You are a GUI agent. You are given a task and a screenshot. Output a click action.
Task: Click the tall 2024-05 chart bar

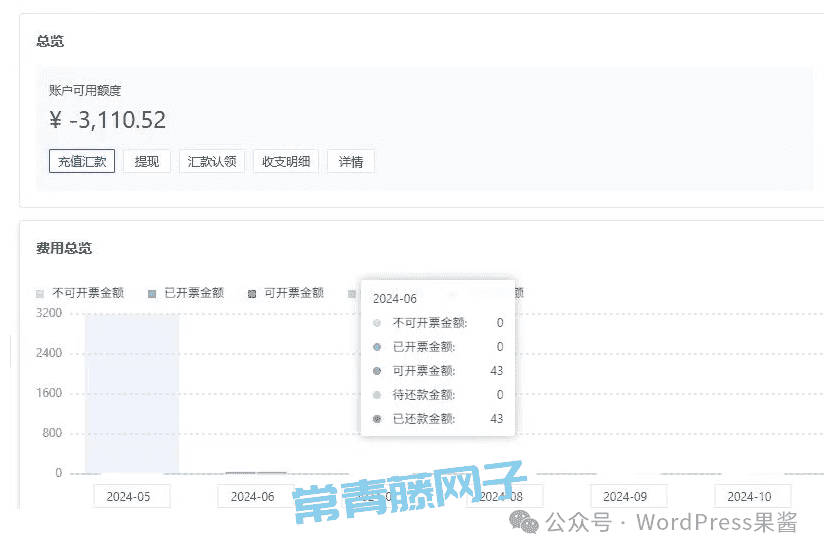click(x=132, y=394)
